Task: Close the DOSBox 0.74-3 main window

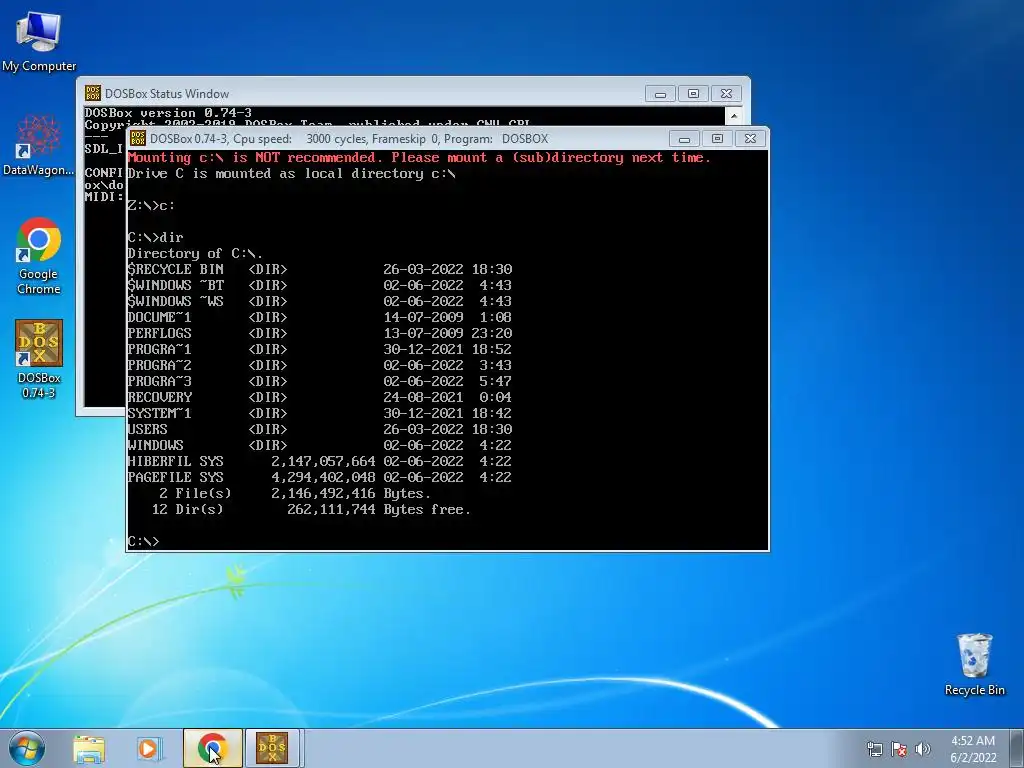Action: [750, 139]
